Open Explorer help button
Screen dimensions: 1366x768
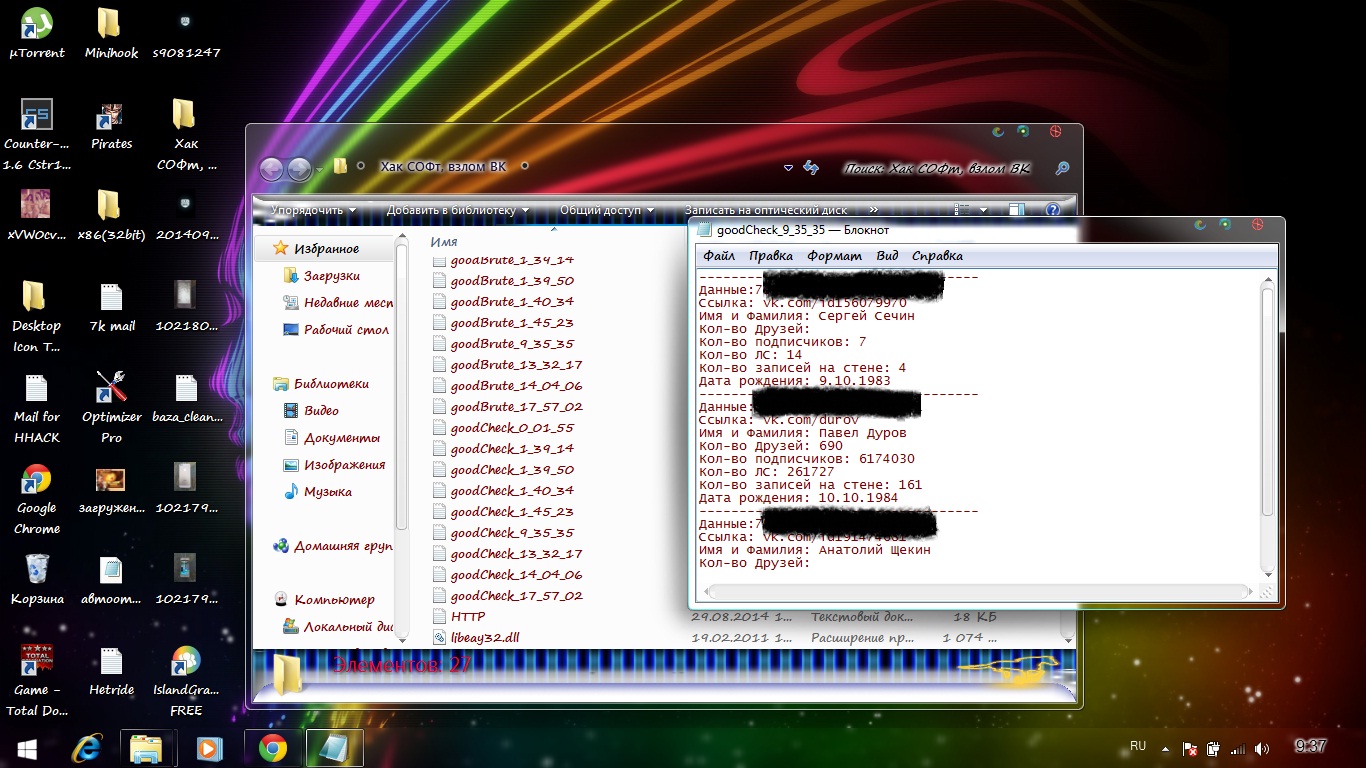pyautogui.click(x=1052, y=210)
